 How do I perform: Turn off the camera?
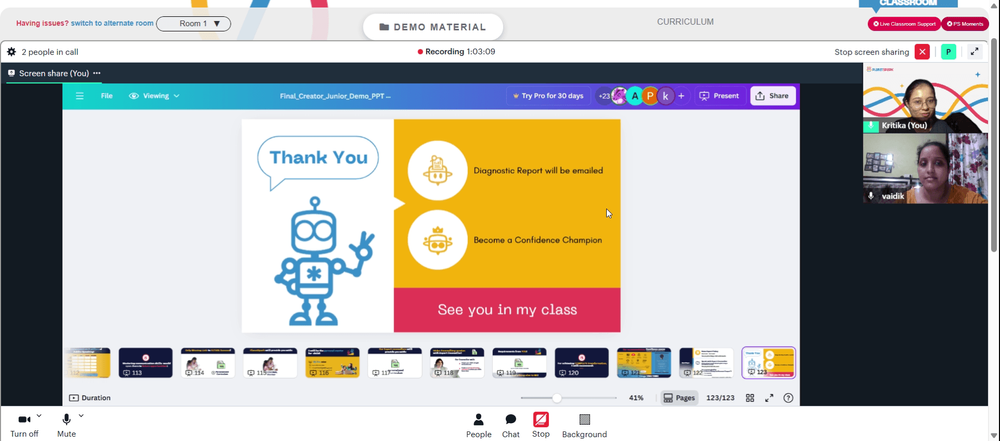pyautogui.click(x=24, y=426)
